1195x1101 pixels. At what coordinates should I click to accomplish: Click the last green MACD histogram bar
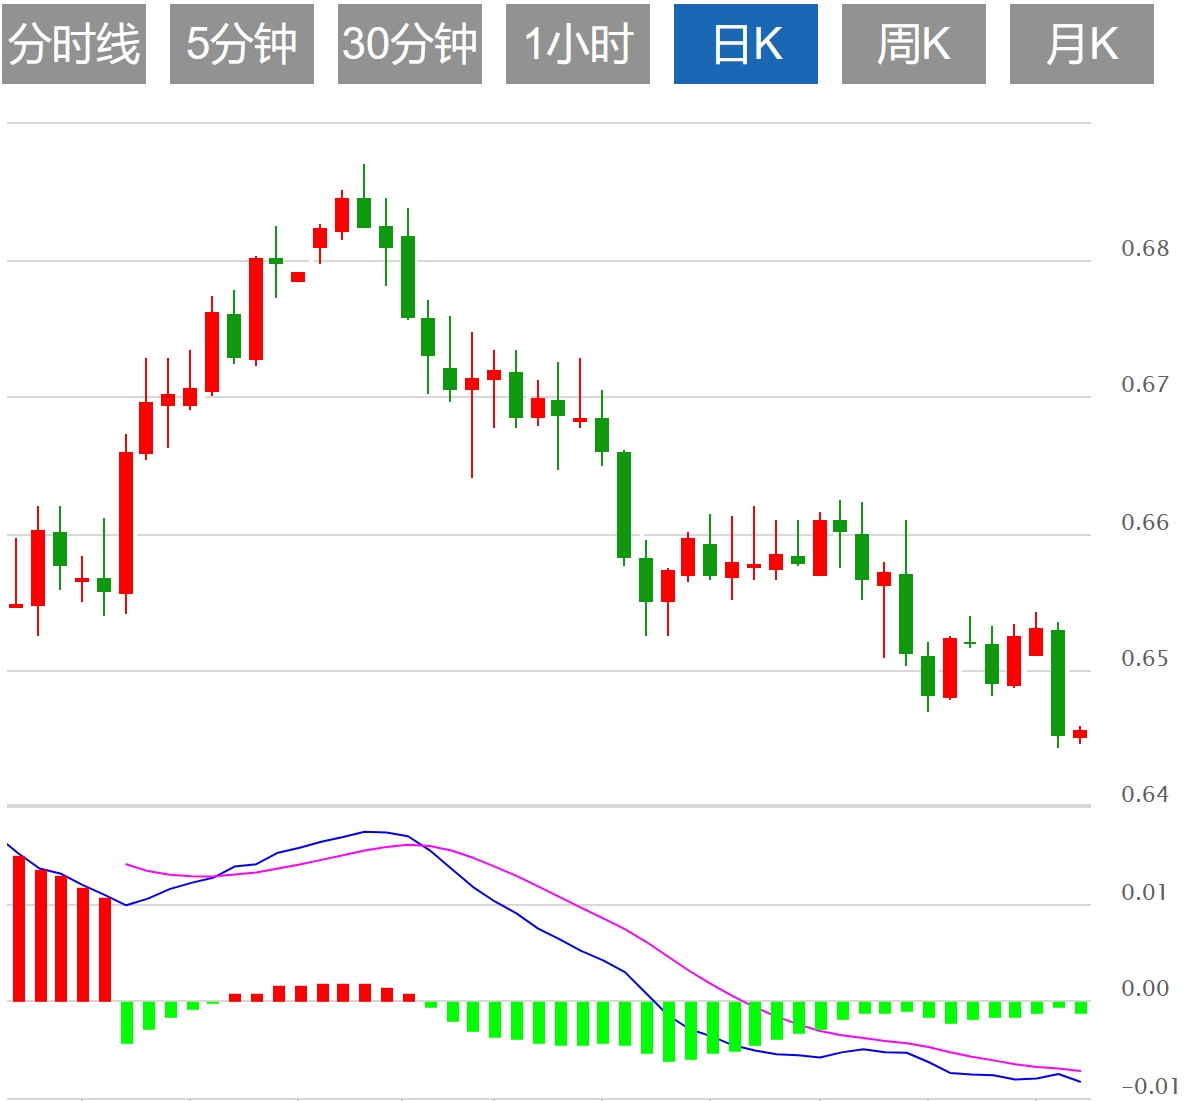[x=1081, y=1007]
